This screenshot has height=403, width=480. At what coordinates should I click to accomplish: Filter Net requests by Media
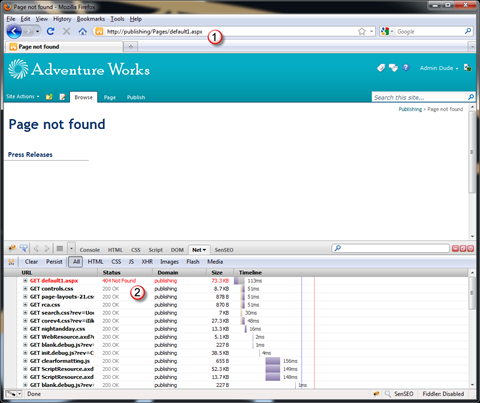[215, 262]
